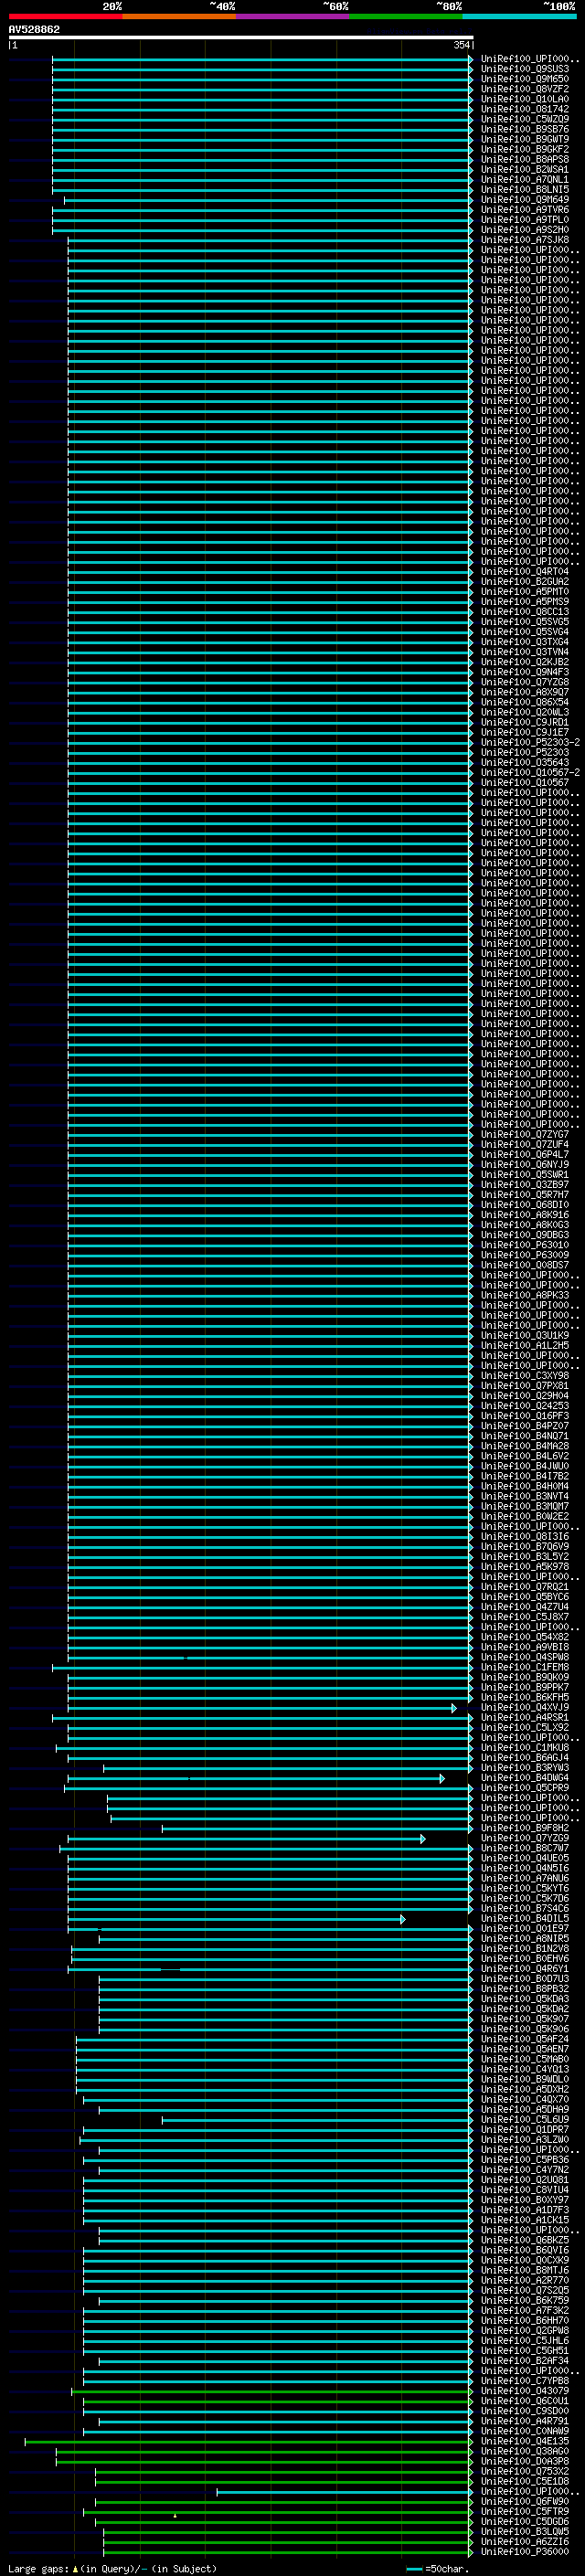Select hit label UniRef100_Q9N4F3
Screen dimensions: 585x2576
click(x=525, y=671)
